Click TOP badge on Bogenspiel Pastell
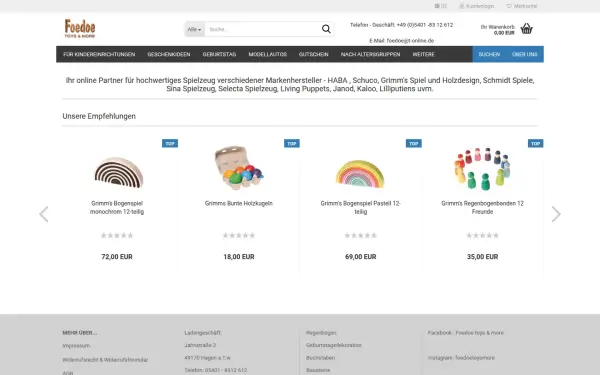This screenshot has height=375, width=600. [x=414, y=143]
